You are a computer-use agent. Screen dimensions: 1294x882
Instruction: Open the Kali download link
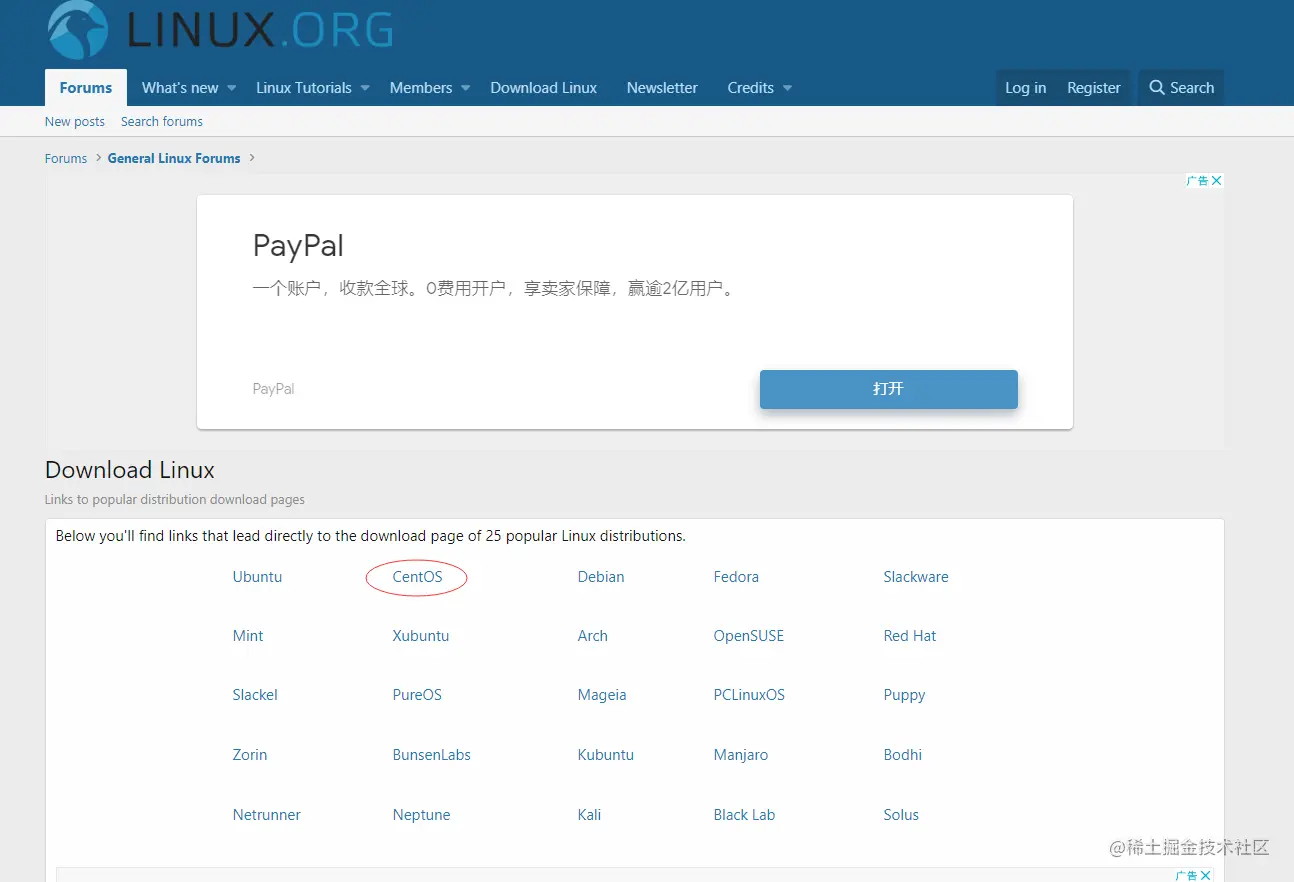[590, 815]
